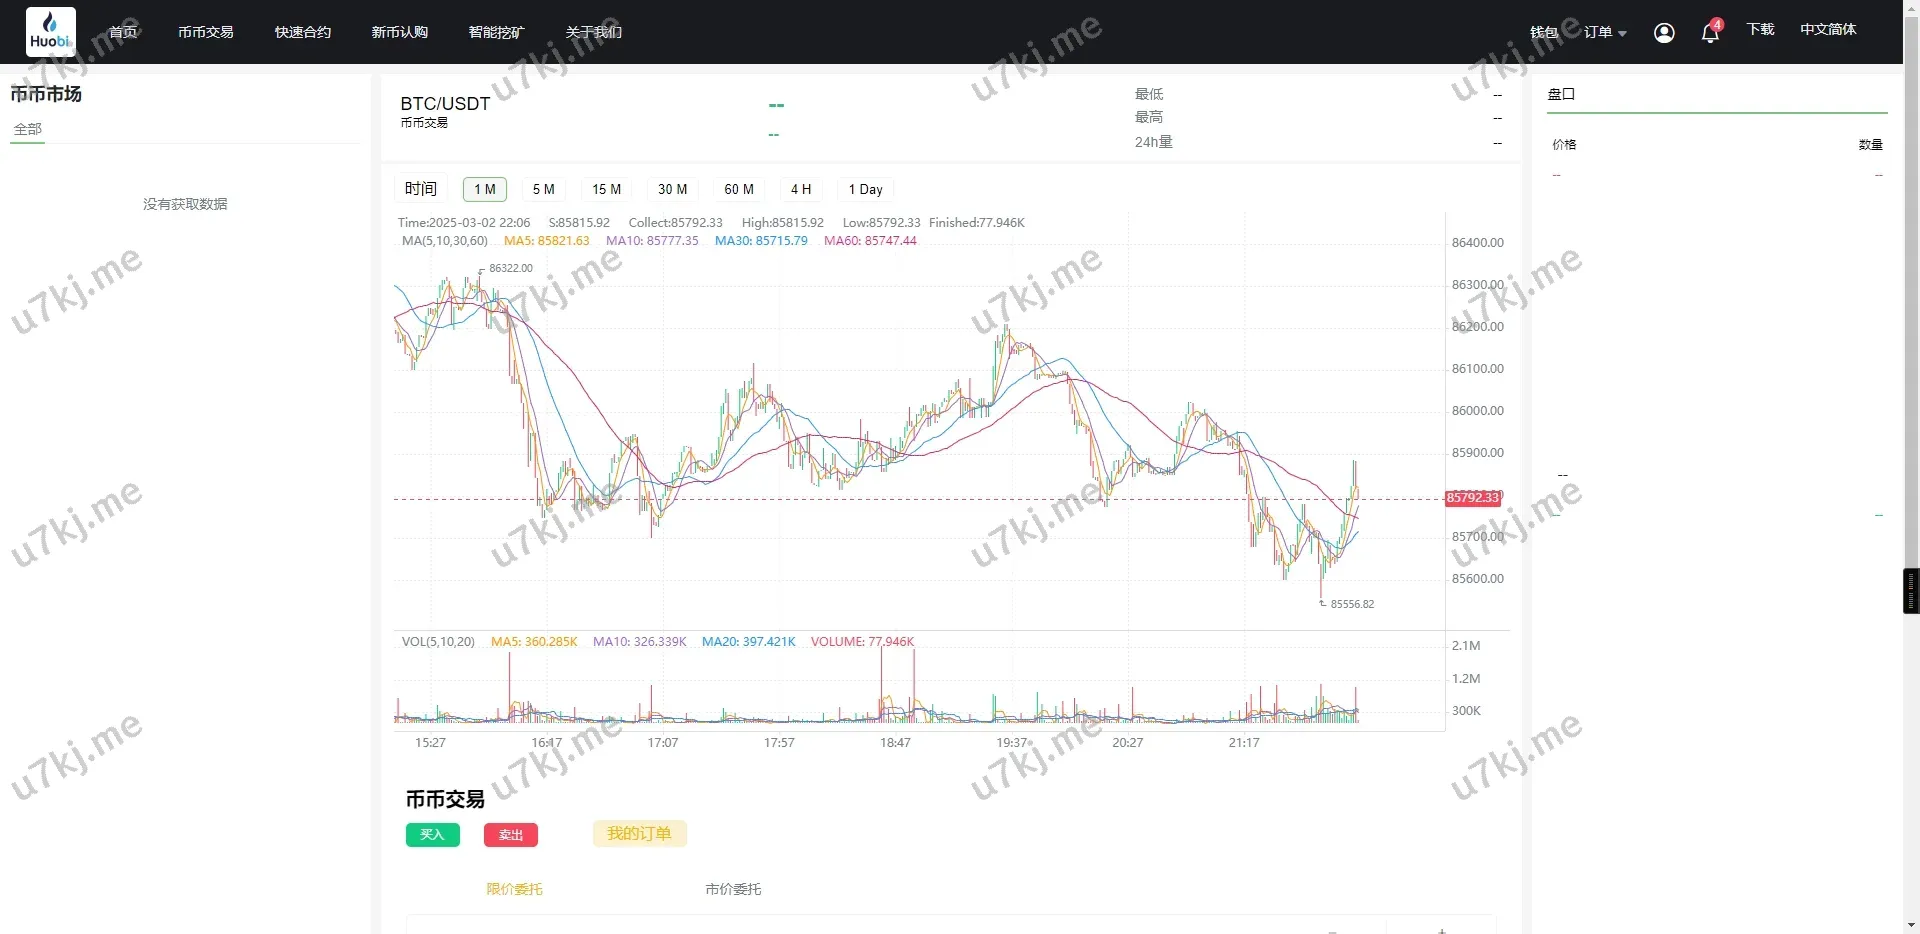The image size is (1920, 934).
Task: Open the 智能挖矿 page
Action: 496,32
